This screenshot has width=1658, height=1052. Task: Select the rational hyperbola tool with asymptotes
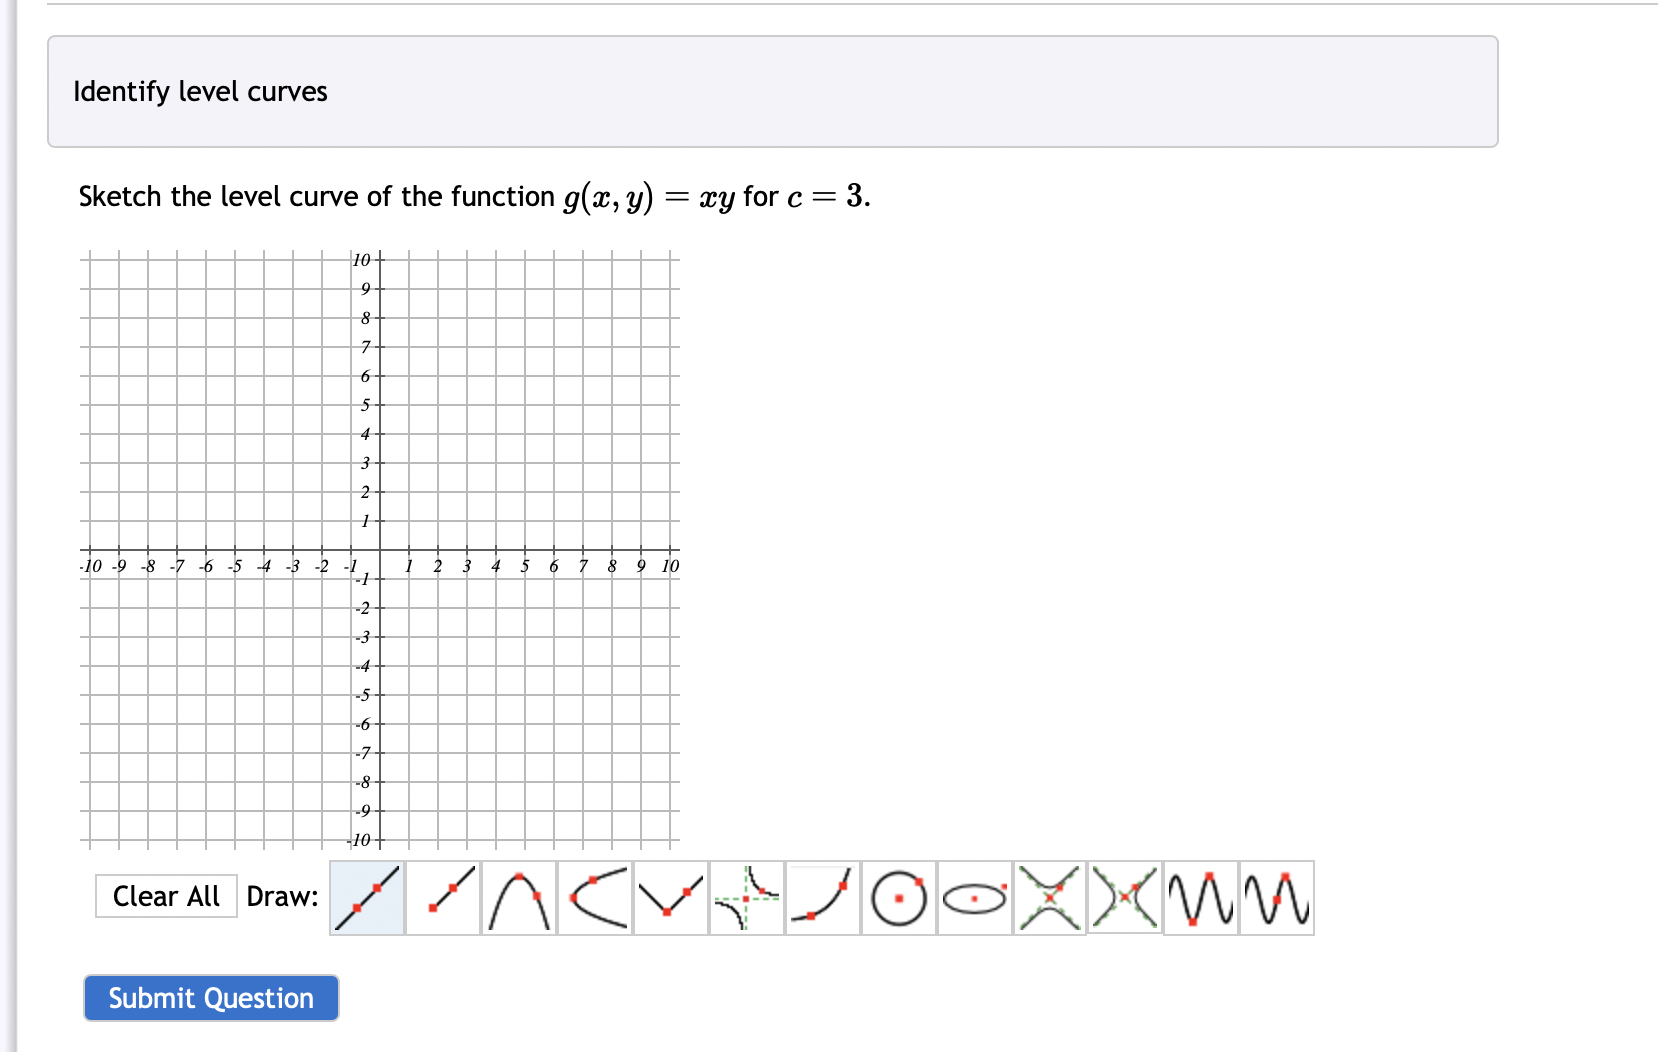coord(747,897)
